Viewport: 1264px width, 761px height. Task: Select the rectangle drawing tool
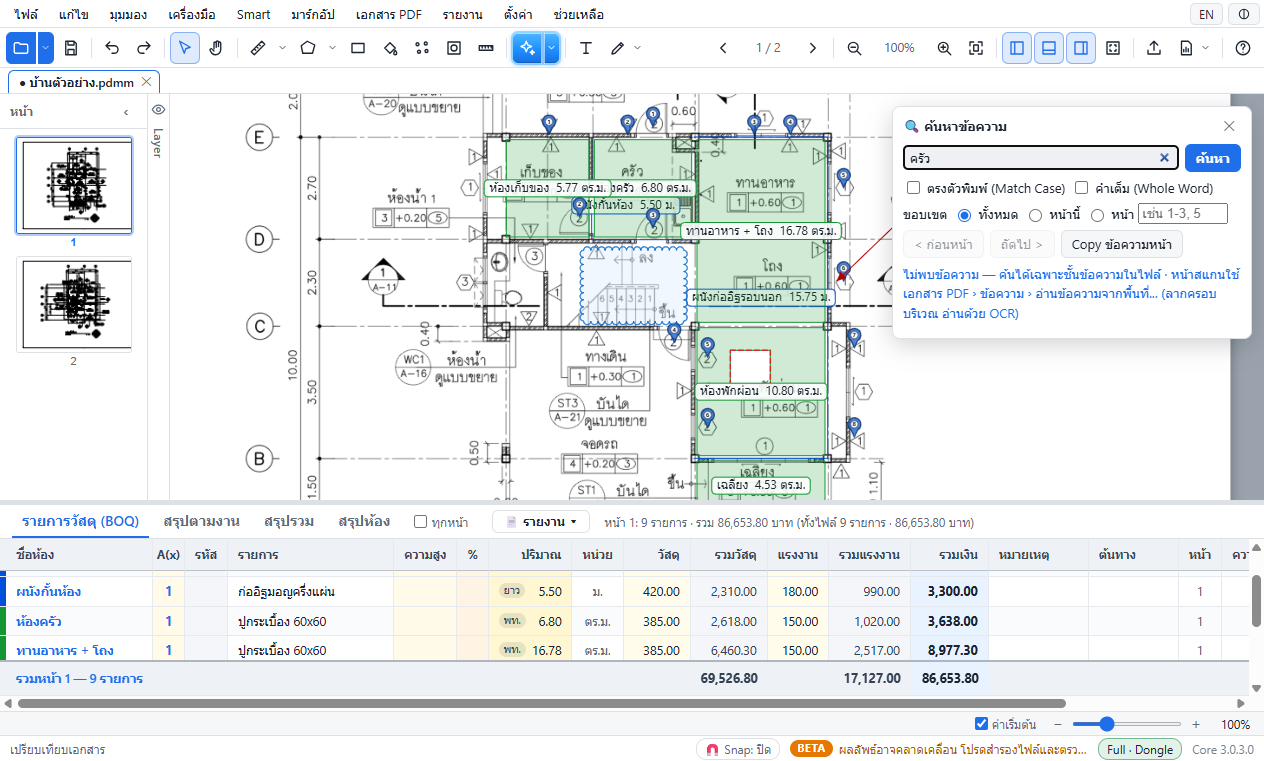[x=358, y=48]
